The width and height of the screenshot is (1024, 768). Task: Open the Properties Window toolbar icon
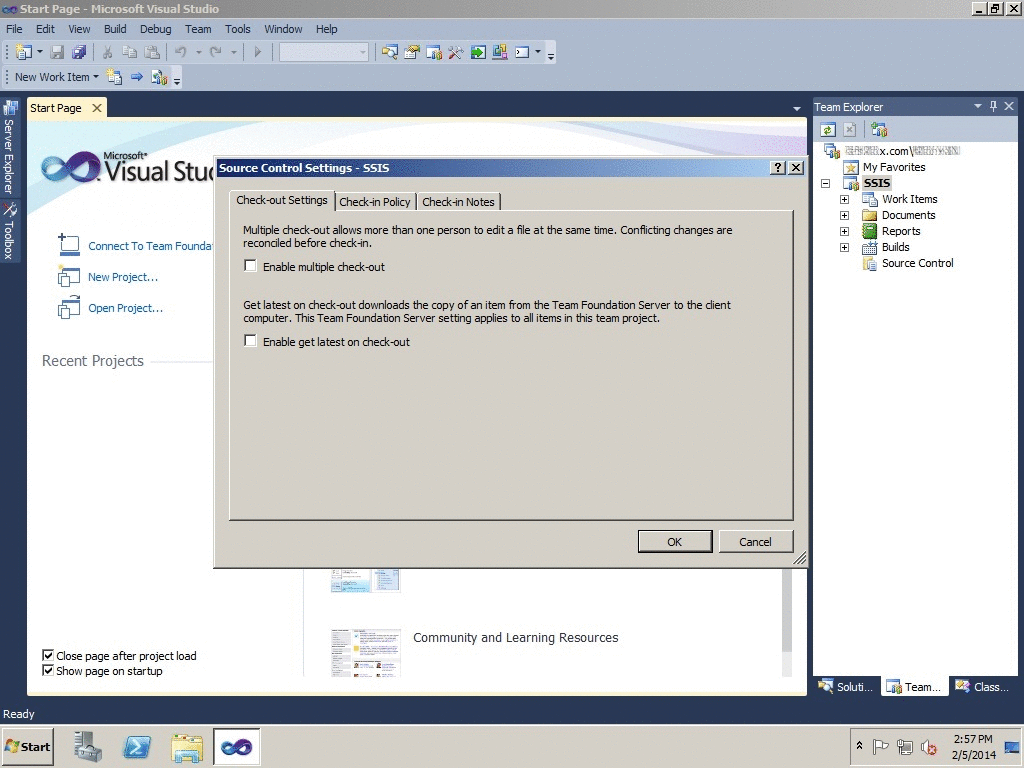tap(412, 52)
